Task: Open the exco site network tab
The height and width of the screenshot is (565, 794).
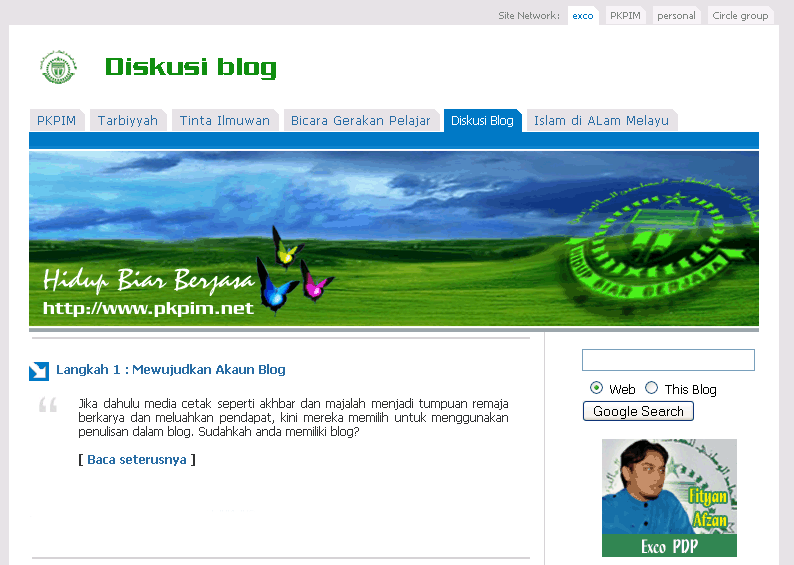Action: (x=583, y=16)
